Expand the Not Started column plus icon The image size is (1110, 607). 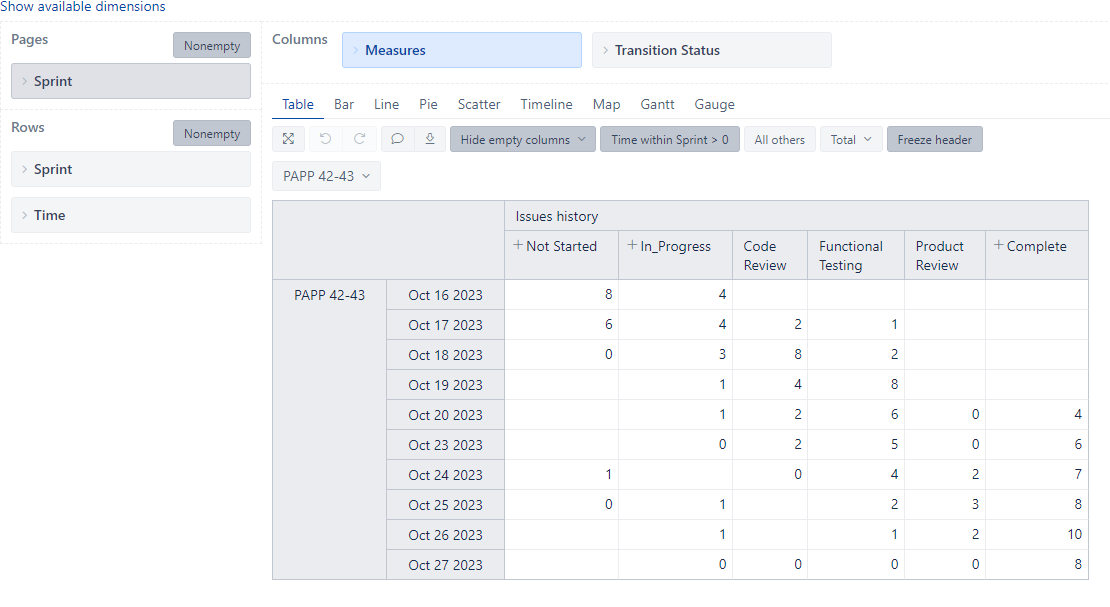click(518, 246)
